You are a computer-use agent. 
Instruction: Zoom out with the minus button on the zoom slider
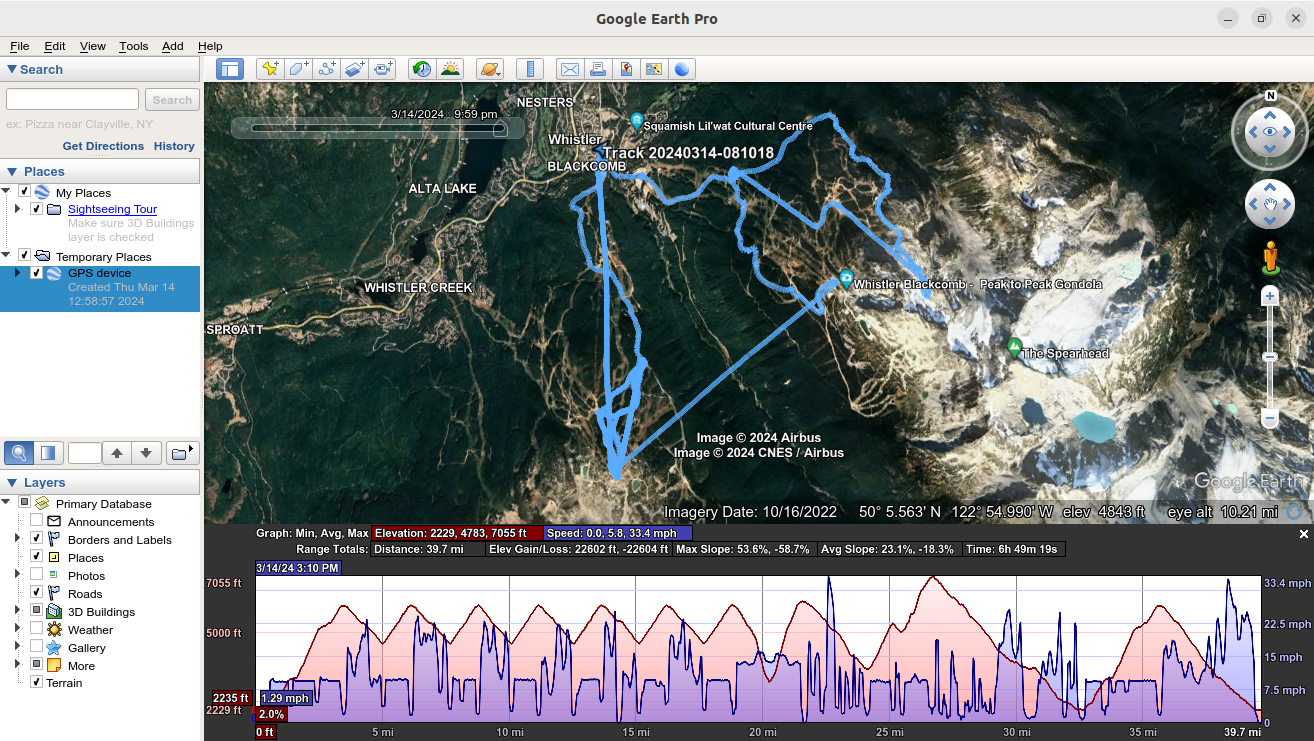(x=1270, y=417)
